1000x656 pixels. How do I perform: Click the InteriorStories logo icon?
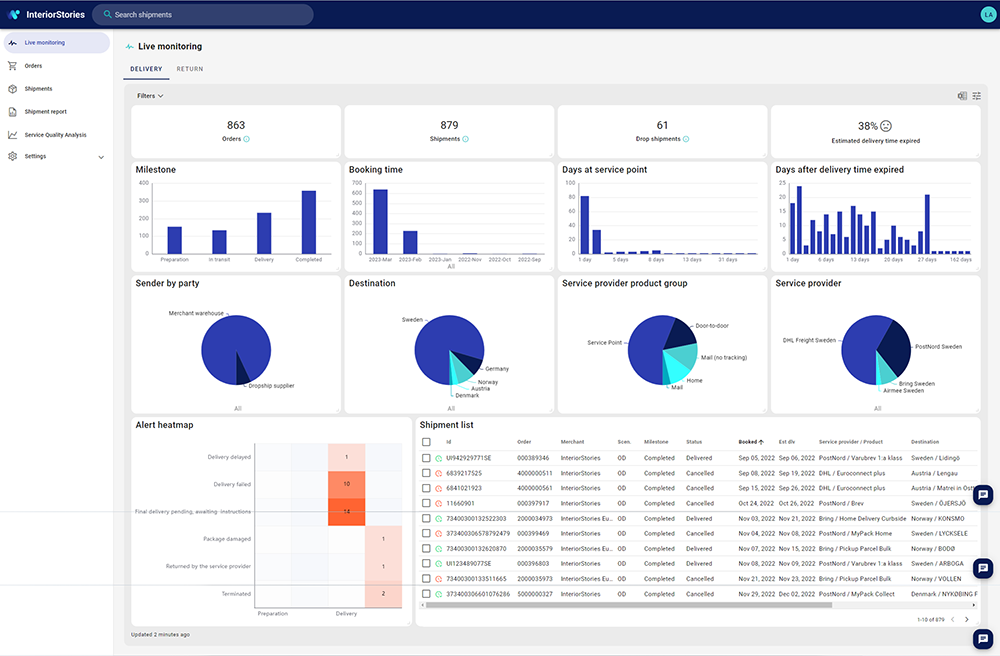click(x=14, y=14)
